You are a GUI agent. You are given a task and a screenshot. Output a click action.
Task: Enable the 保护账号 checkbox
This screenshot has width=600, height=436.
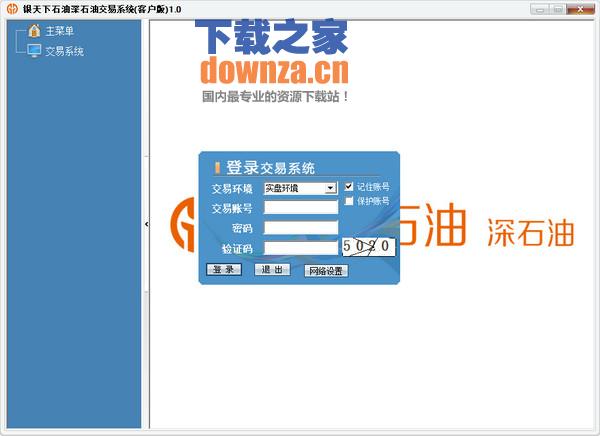(x=348, y=201)
